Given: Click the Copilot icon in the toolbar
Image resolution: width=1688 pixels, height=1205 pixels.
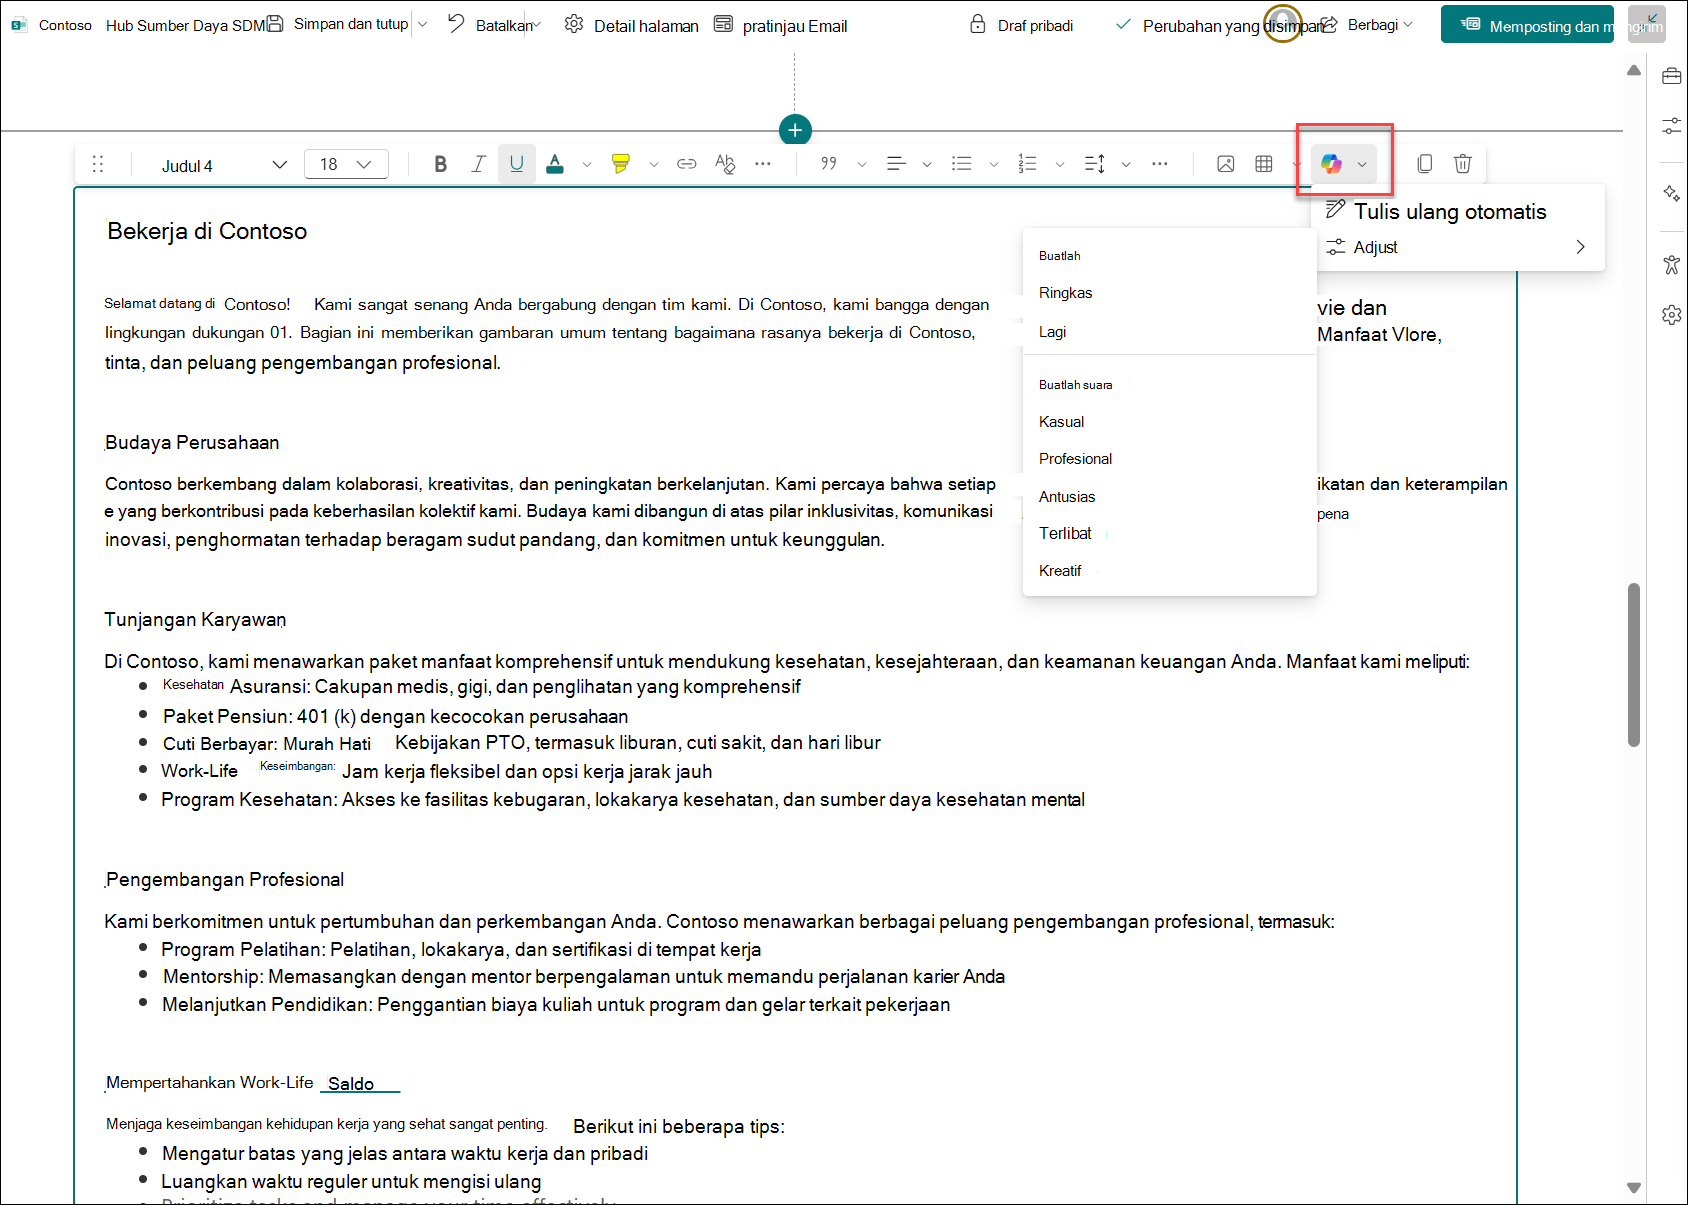Looking at the screenshot, I should click(x=1331, y=164).
